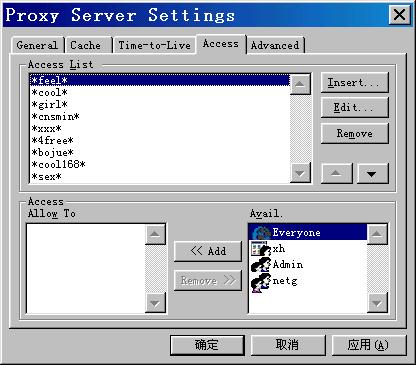Cancel with the 取消 button

point(288,345)
